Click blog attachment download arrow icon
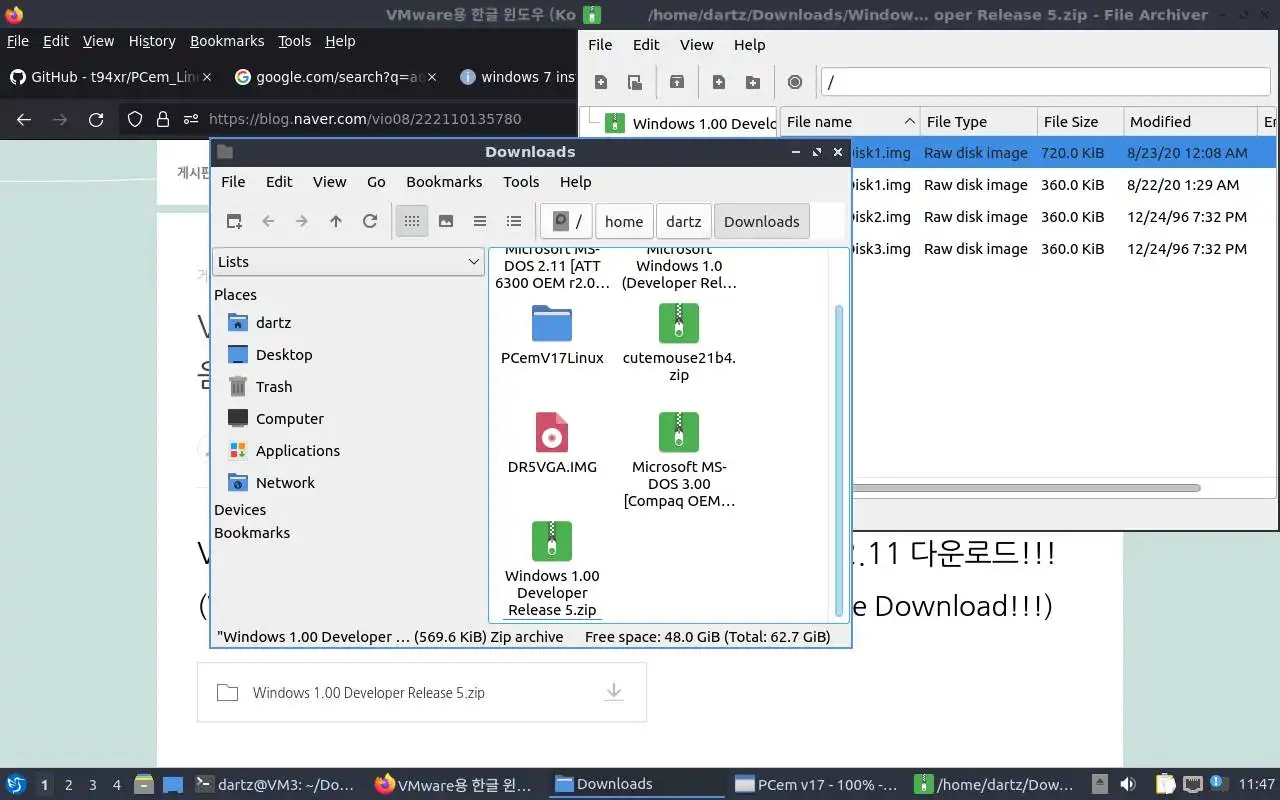The image size is (1280, 800). coord(614,692)
